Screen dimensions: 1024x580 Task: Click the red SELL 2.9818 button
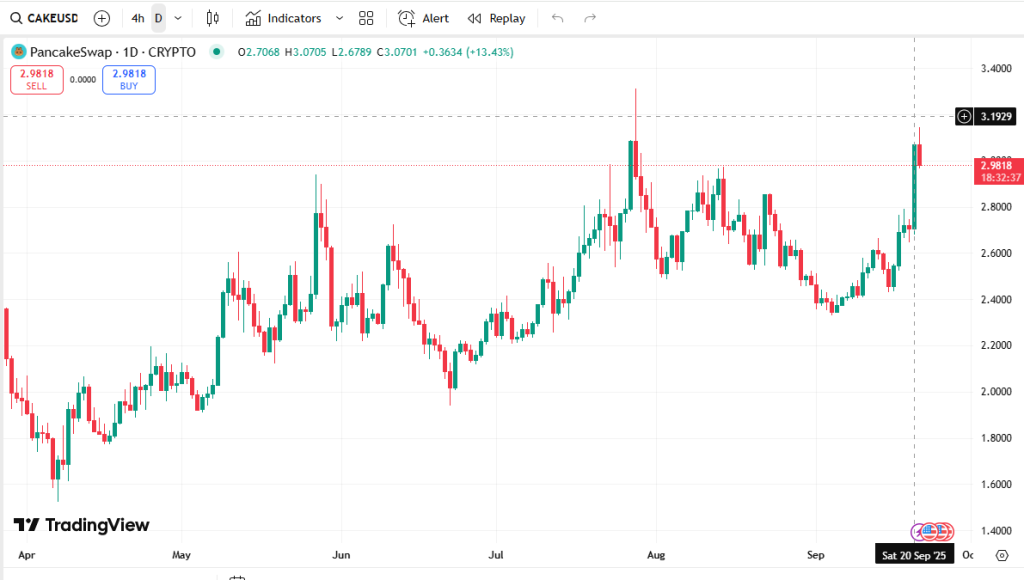tap(37, 79)
